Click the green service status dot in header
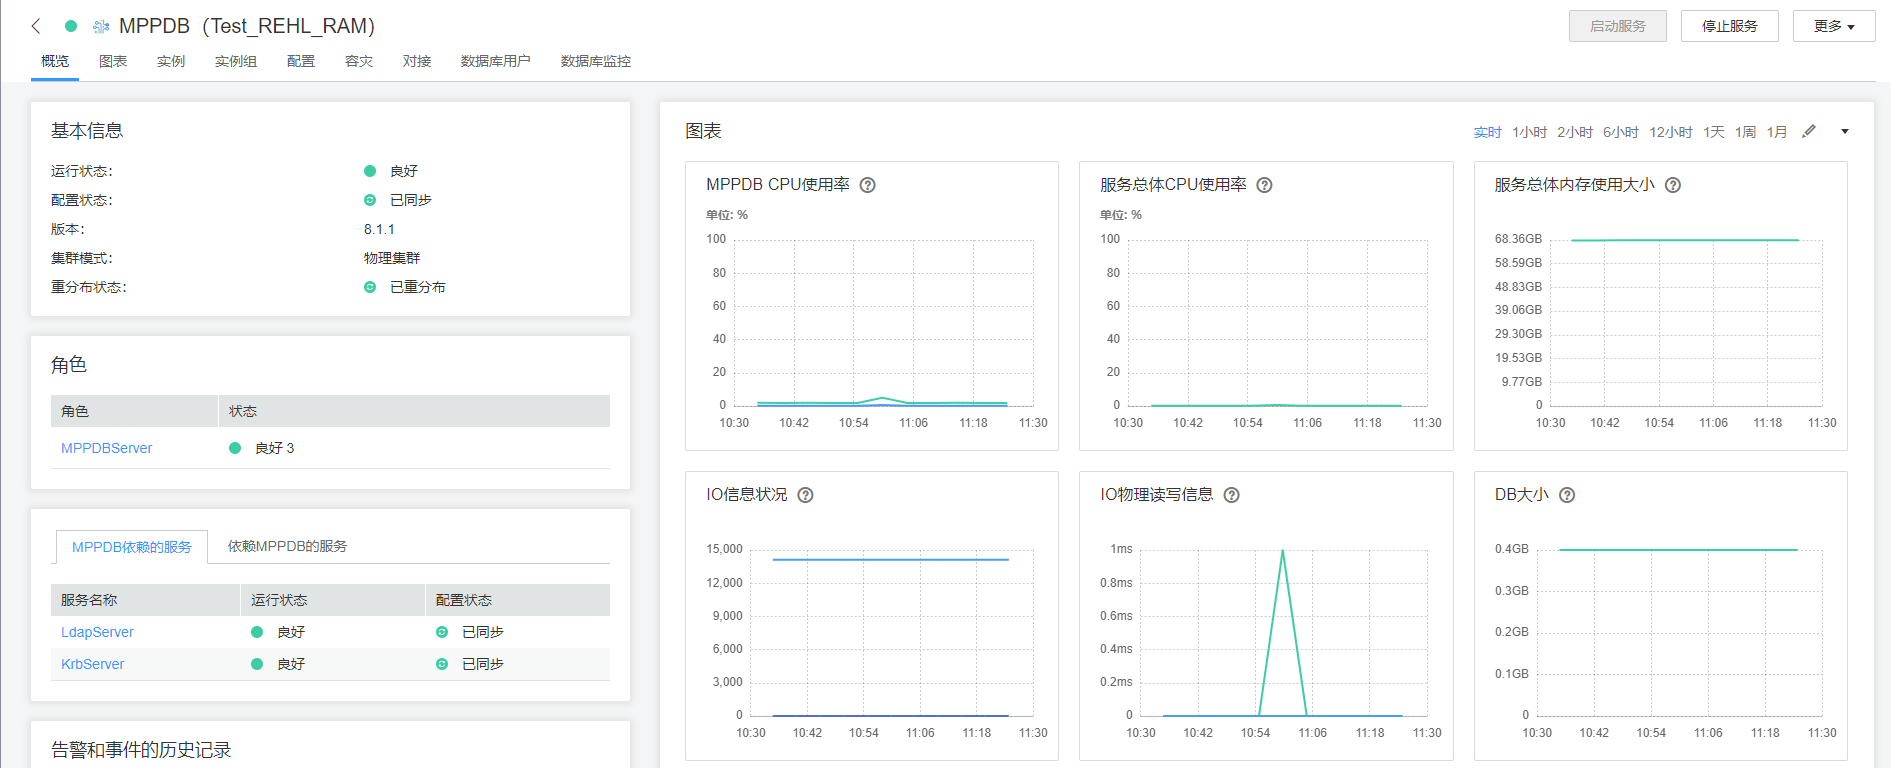This screenshot has width=1891, height=768. point(71,26)
